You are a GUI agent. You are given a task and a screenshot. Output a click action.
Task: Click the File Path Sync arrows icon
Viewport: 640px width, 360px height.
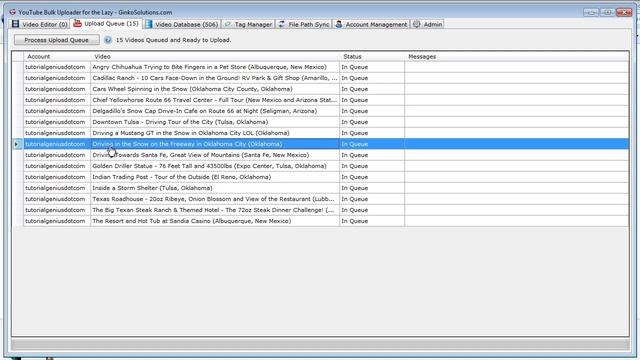click(282, 24)
